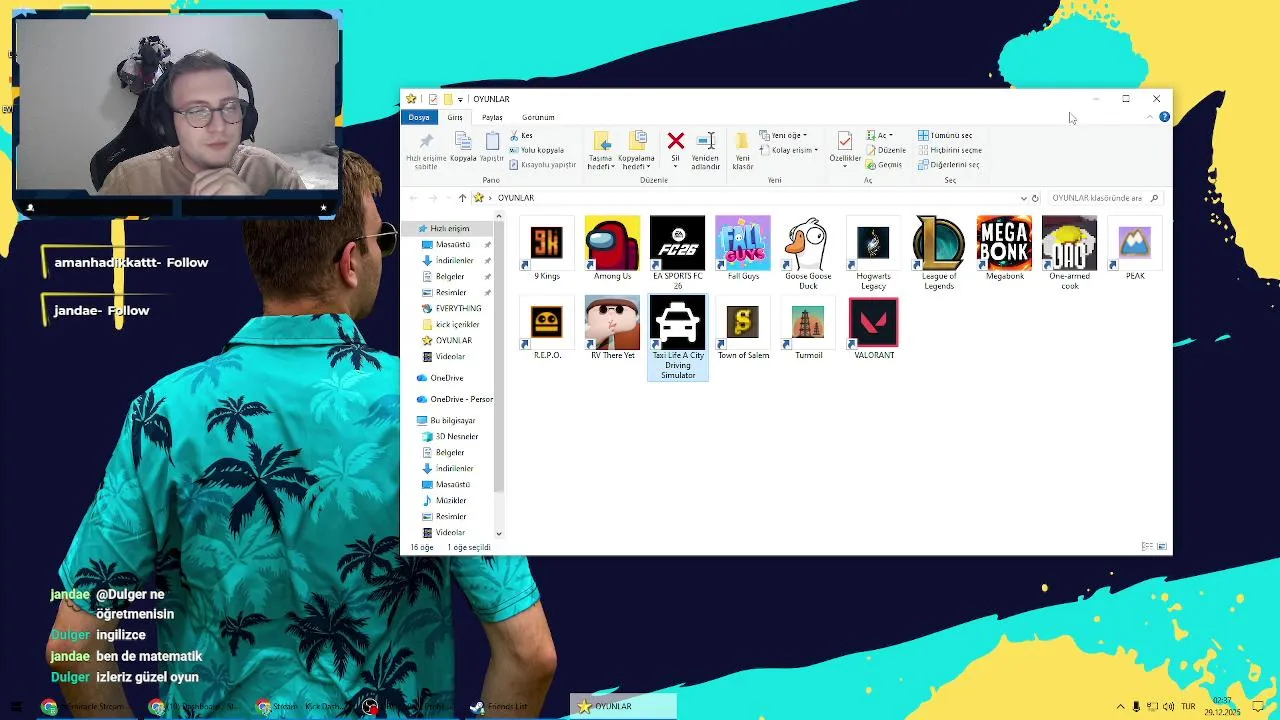Click Kısayolu yapıştır command
The height and width of the screenshot is (720, 1280).
point(542,165)
